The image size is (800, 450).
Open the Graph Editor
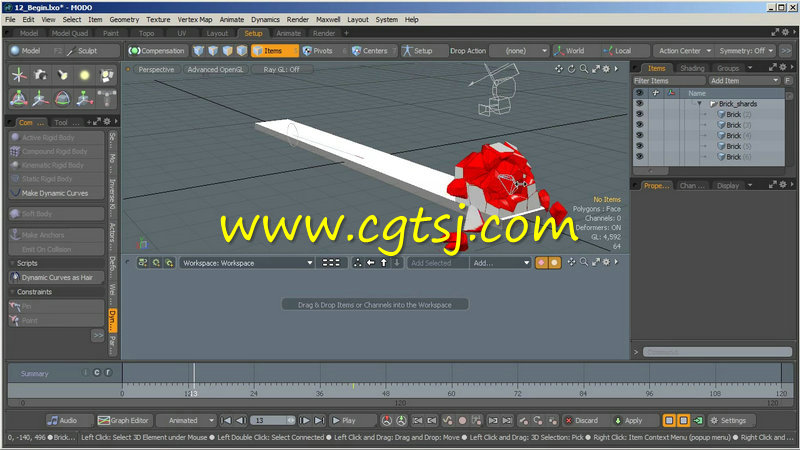(x=123, y=420)
